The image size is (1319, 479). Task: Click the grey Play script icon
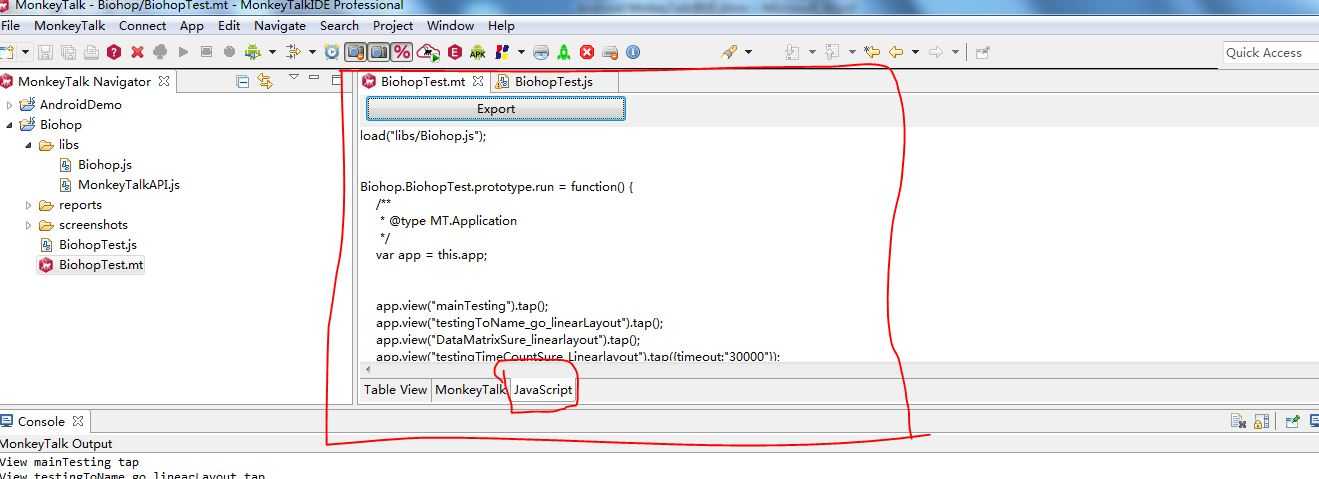(x=183, y=52)
